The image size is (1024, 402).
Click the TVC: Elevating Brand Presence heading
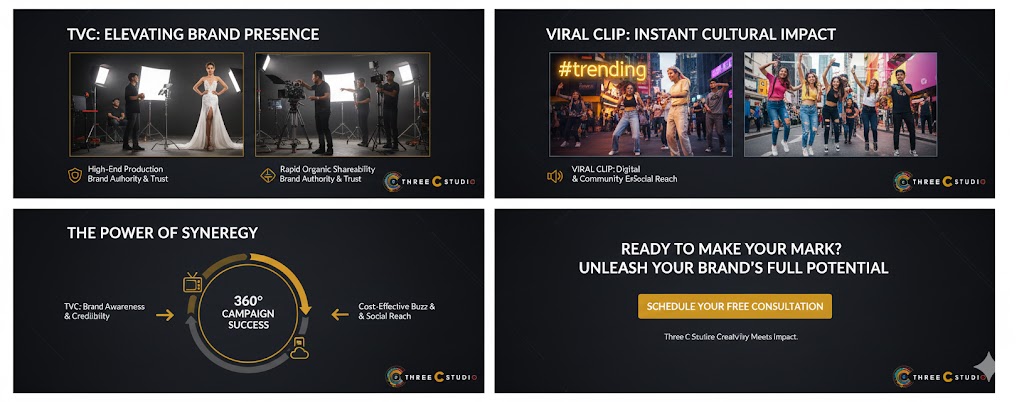click(193, 35)
